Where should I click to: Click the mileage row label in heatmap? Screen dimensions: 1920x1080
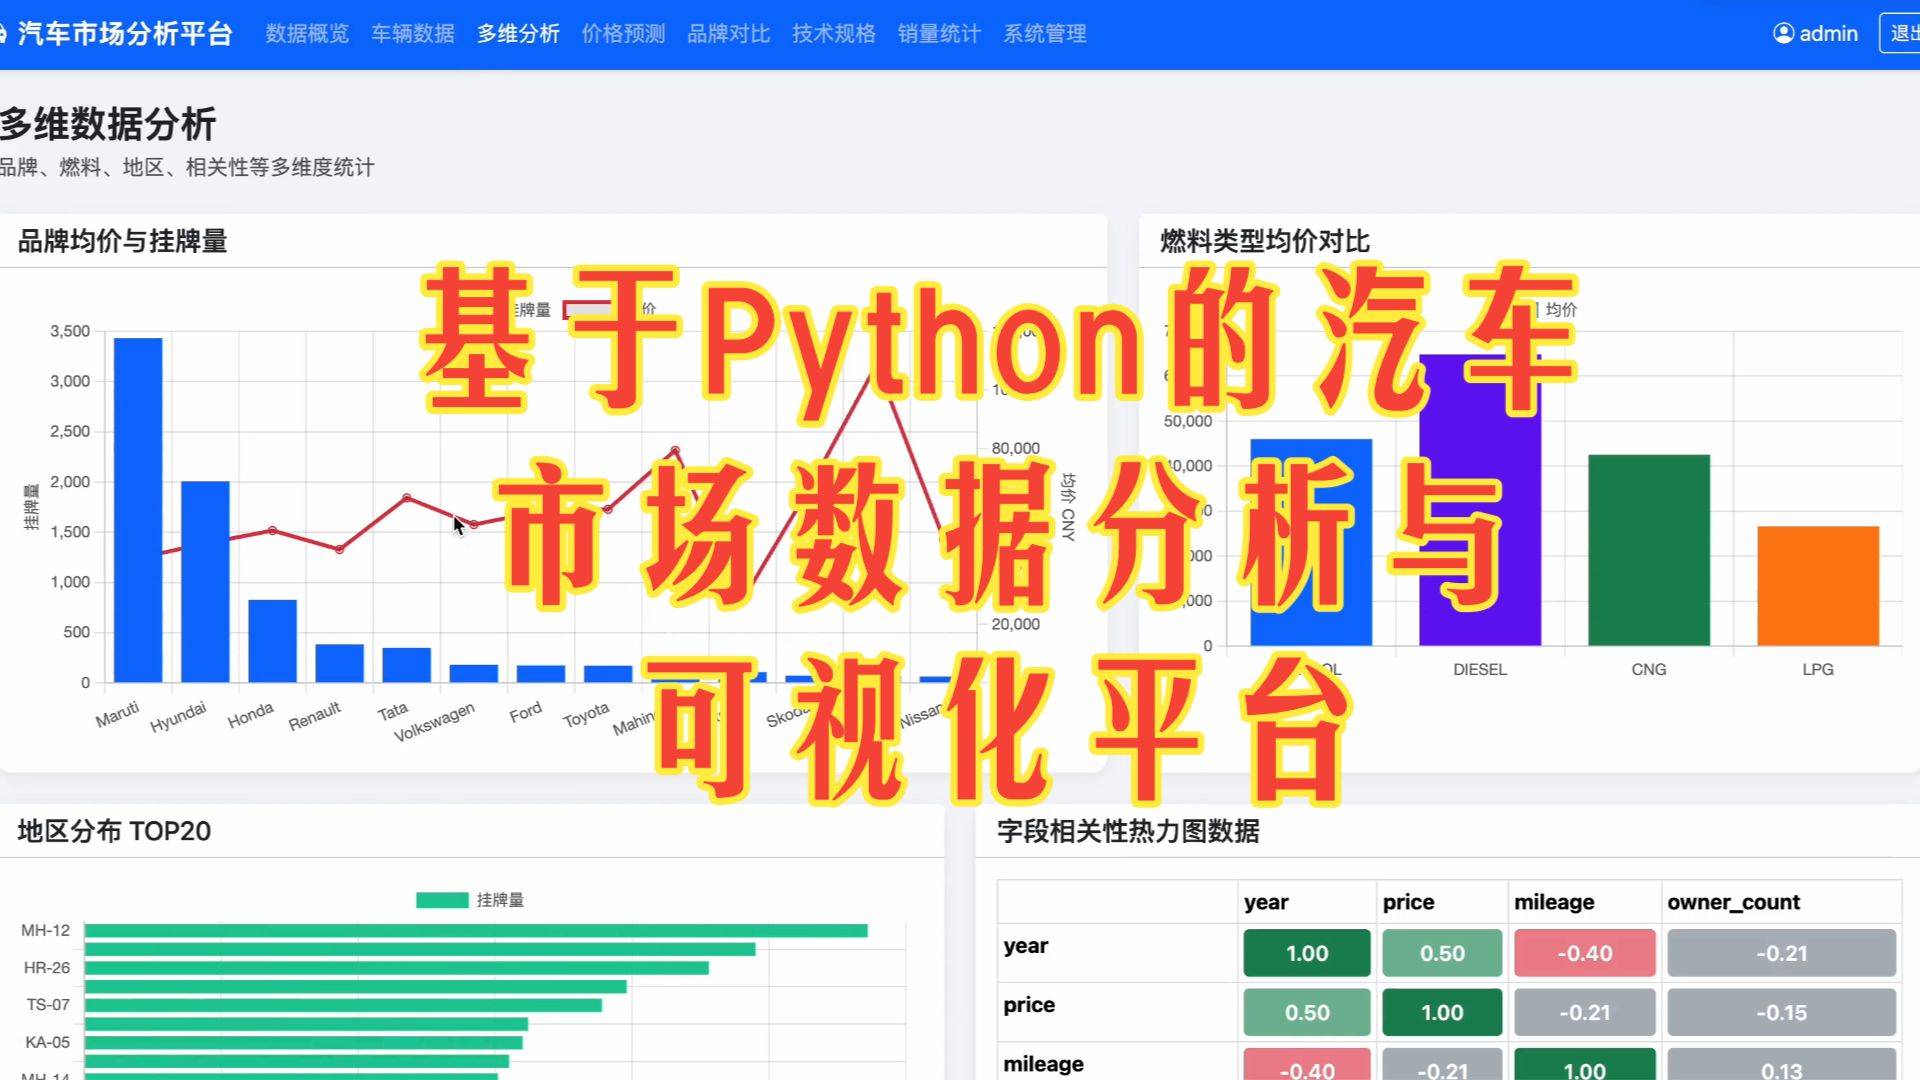coord(1043,1064)
